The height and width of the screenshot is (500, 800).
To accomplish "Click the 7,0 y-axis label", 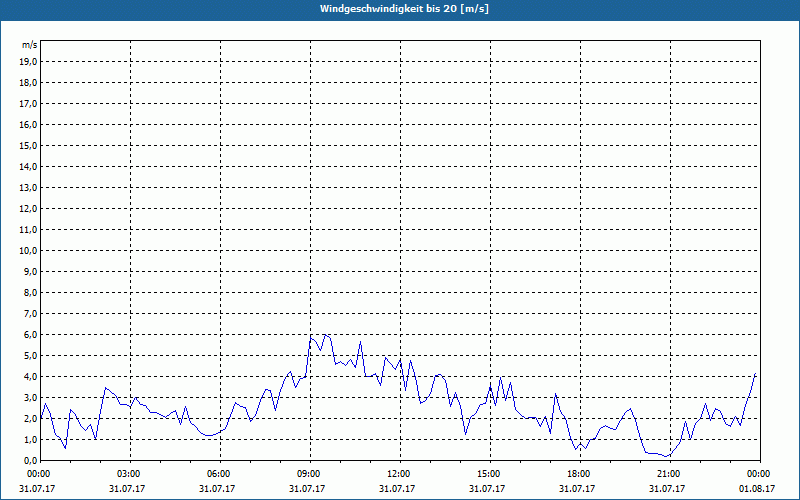I will coord(30,313).
